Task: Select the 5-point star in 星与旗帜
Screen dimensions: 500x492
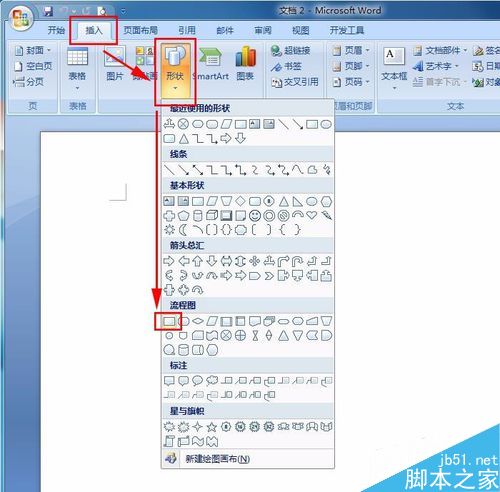Action: click(x=212, y=427)
